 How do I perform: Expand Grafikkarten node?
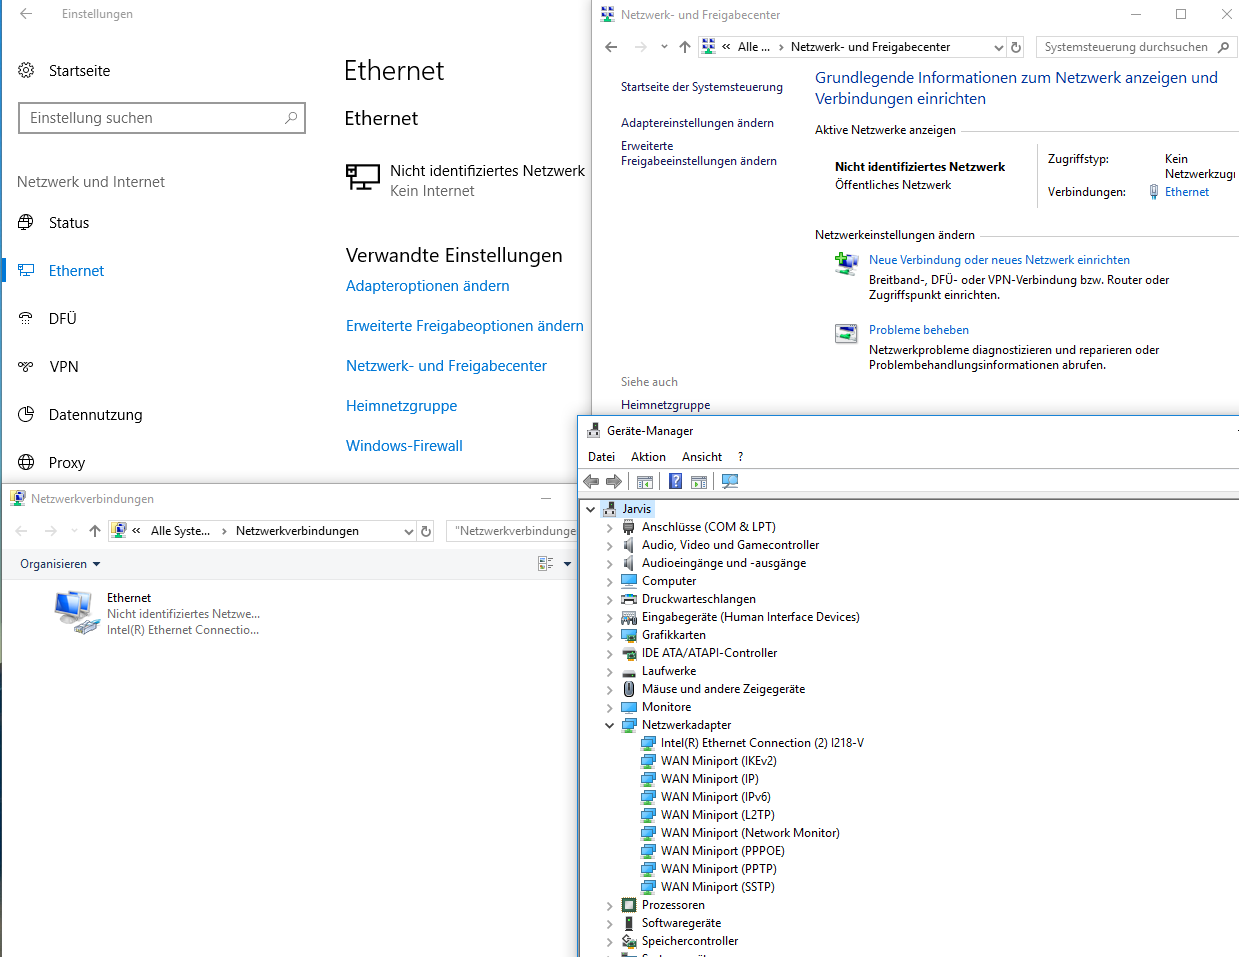pyautogui.click(x=610, y=635)
